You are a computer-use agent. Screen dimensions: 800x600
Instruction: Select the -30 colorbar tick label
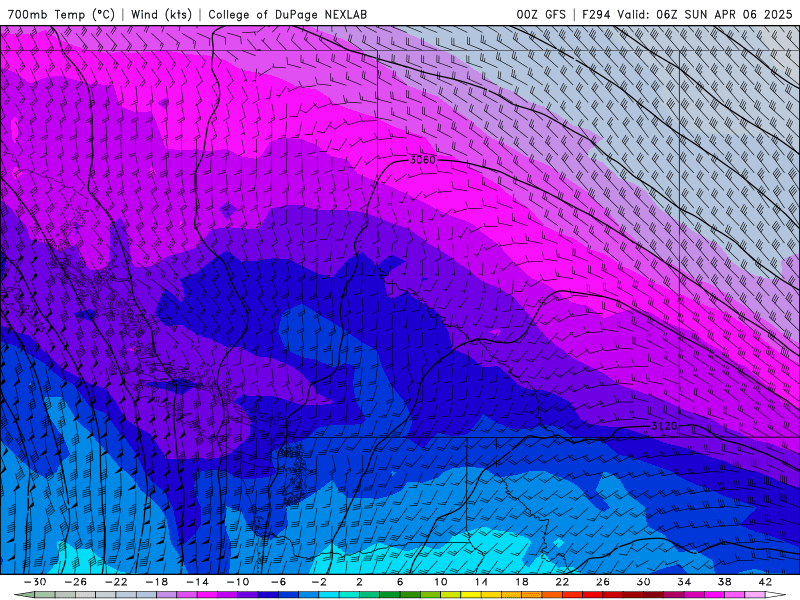[35, 582]
